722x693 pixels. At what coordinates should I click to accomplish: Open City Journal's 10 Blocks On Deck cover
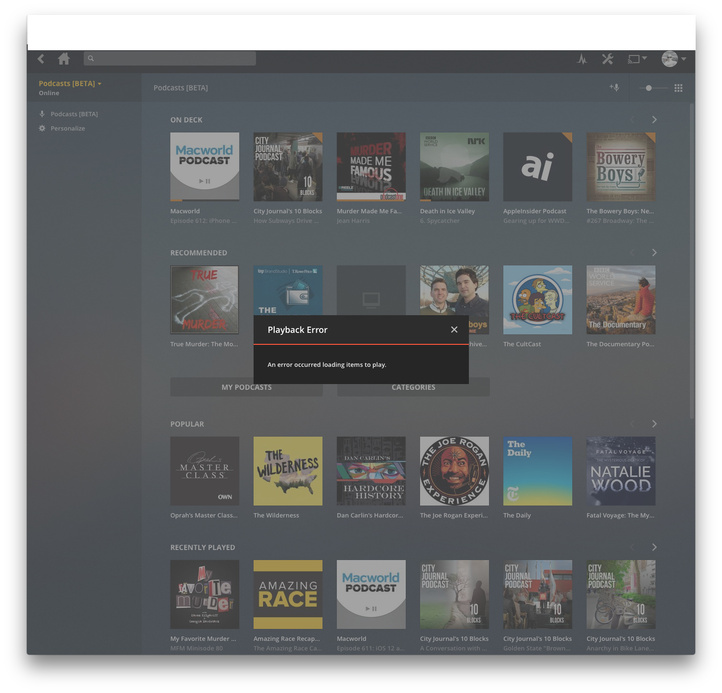pos(288,167)
